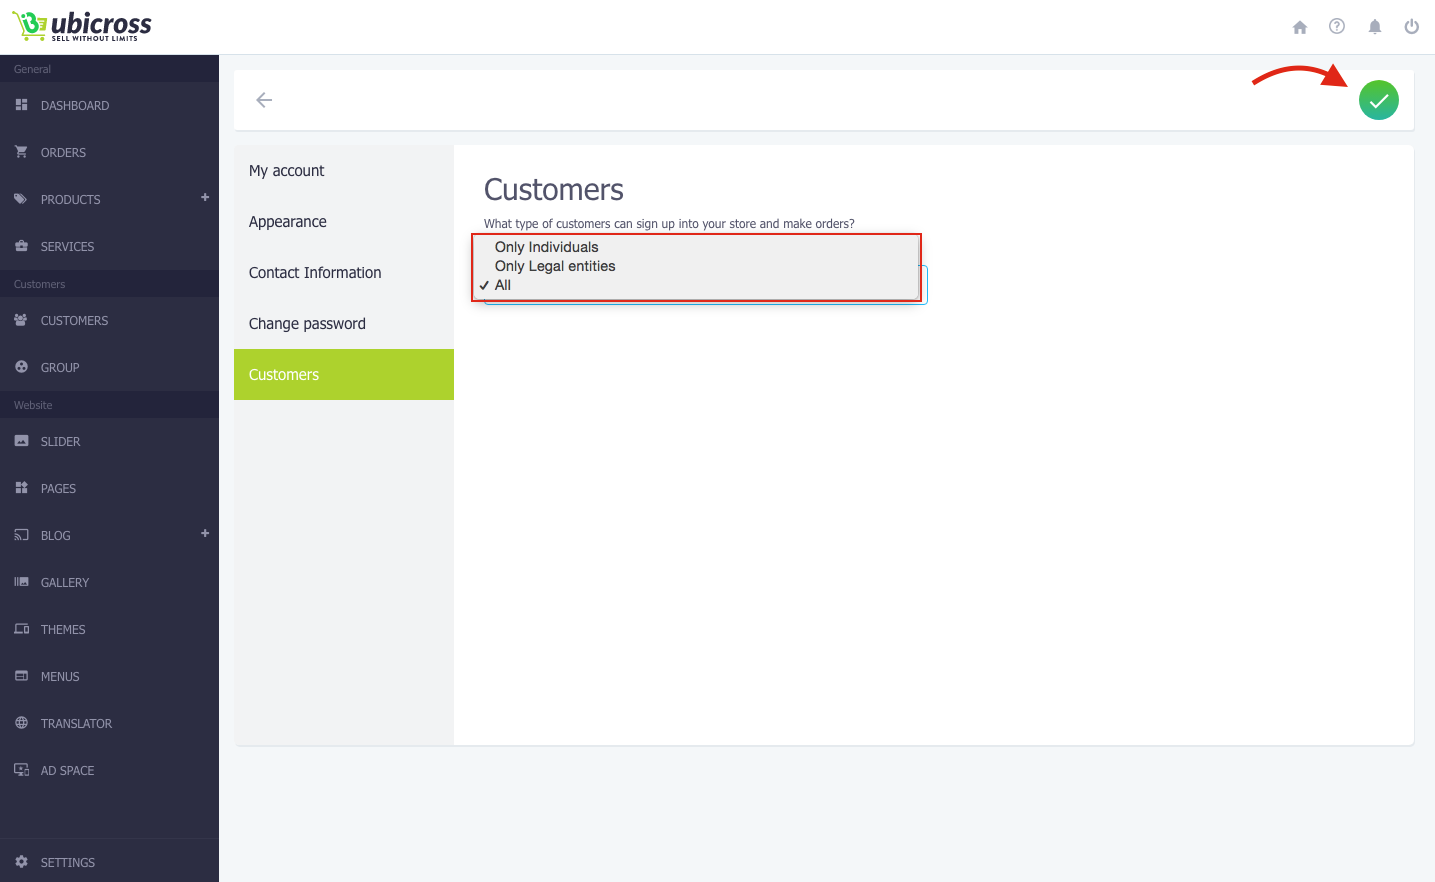Image resolution: width=1435 pixels, height=882 pixels.
Task: Open PAGES label in sidebar
Action: (x=58, y=489)
